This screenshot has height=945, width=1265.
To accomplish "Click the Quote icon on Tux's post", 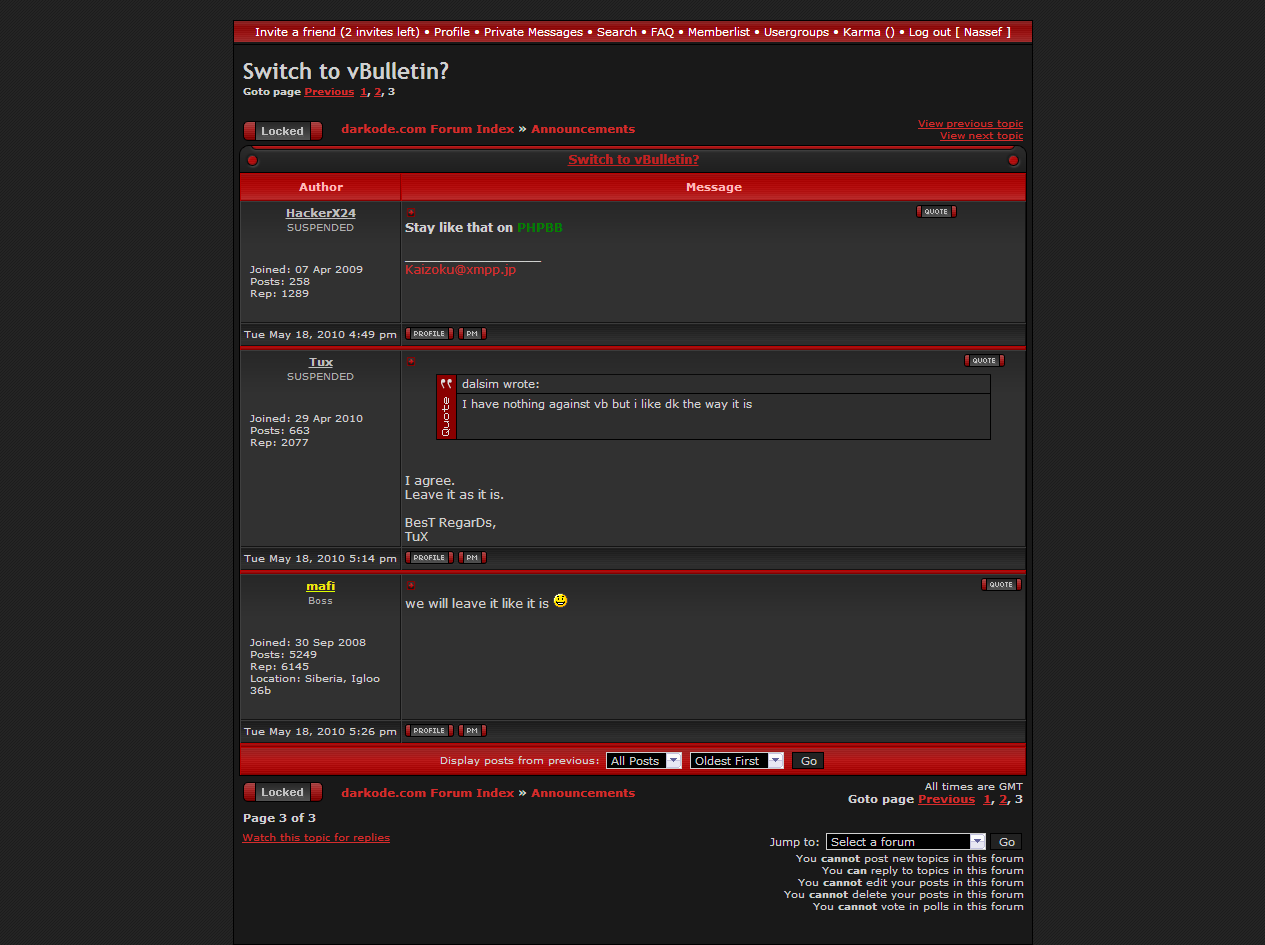I will [984, 361].
